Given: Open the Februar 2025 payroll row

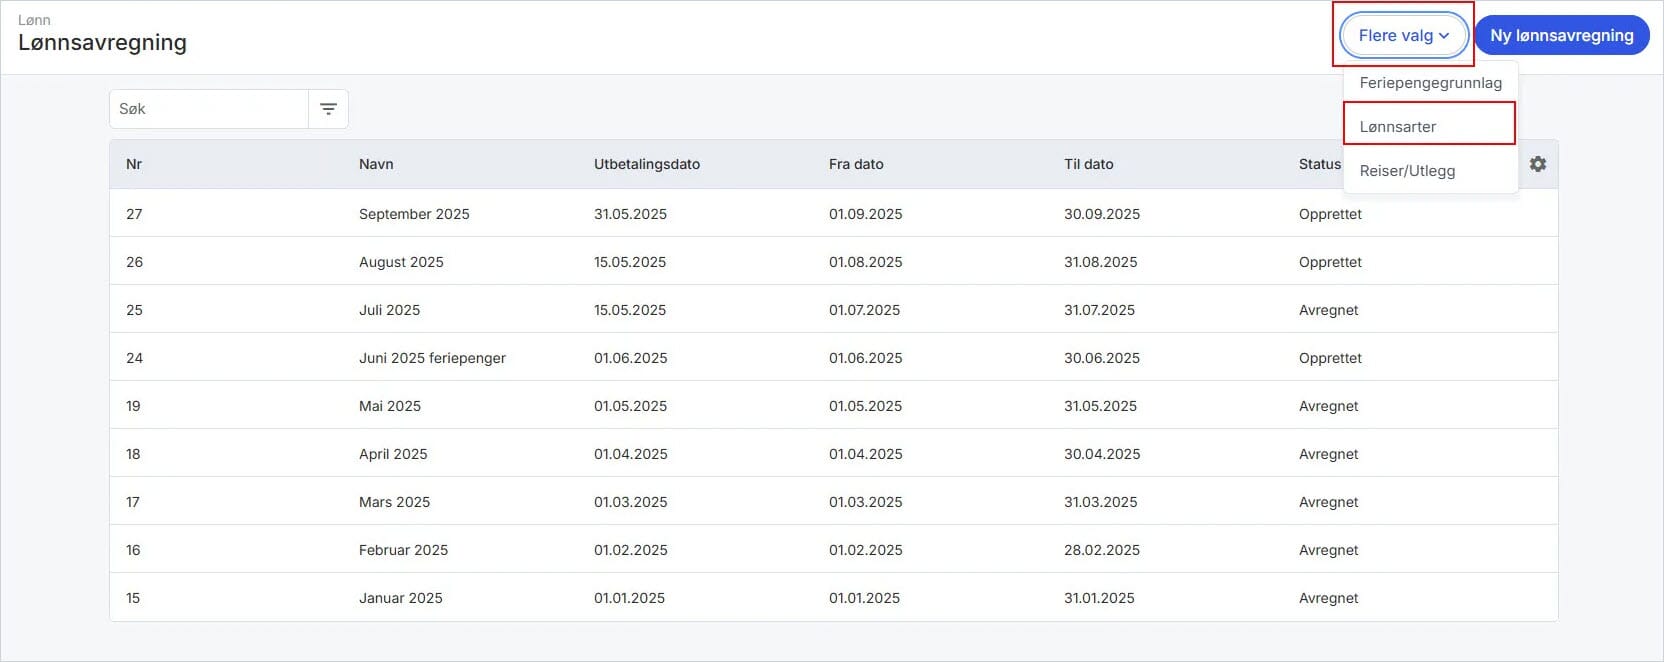Looking at the screenshot, I should coord(834,550).
